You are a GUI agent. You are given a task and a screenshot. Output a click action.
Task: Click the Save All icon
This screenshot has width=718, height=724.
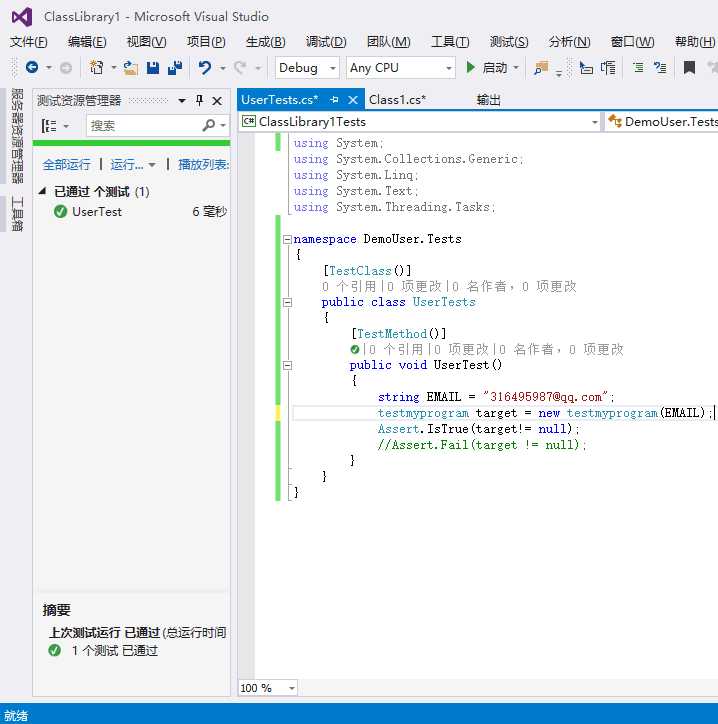pos(175,68)
